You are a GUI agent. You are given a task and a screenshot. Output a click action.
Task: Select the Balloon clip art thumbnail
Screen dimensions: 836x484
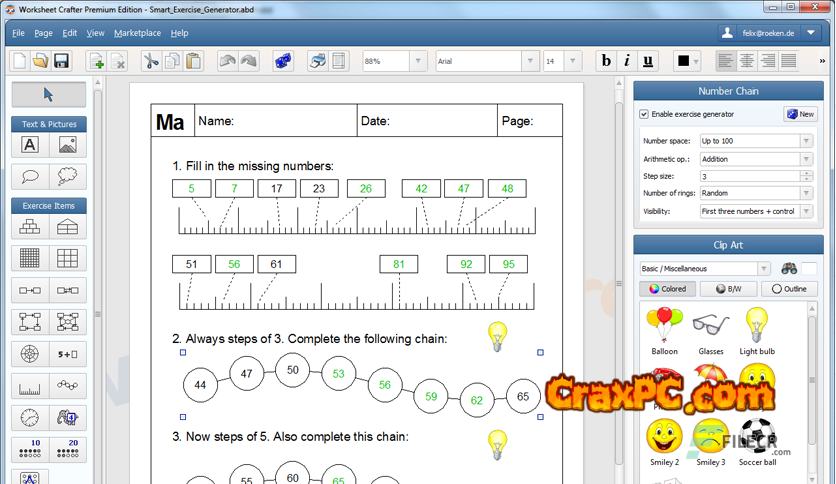coord(664,330)
